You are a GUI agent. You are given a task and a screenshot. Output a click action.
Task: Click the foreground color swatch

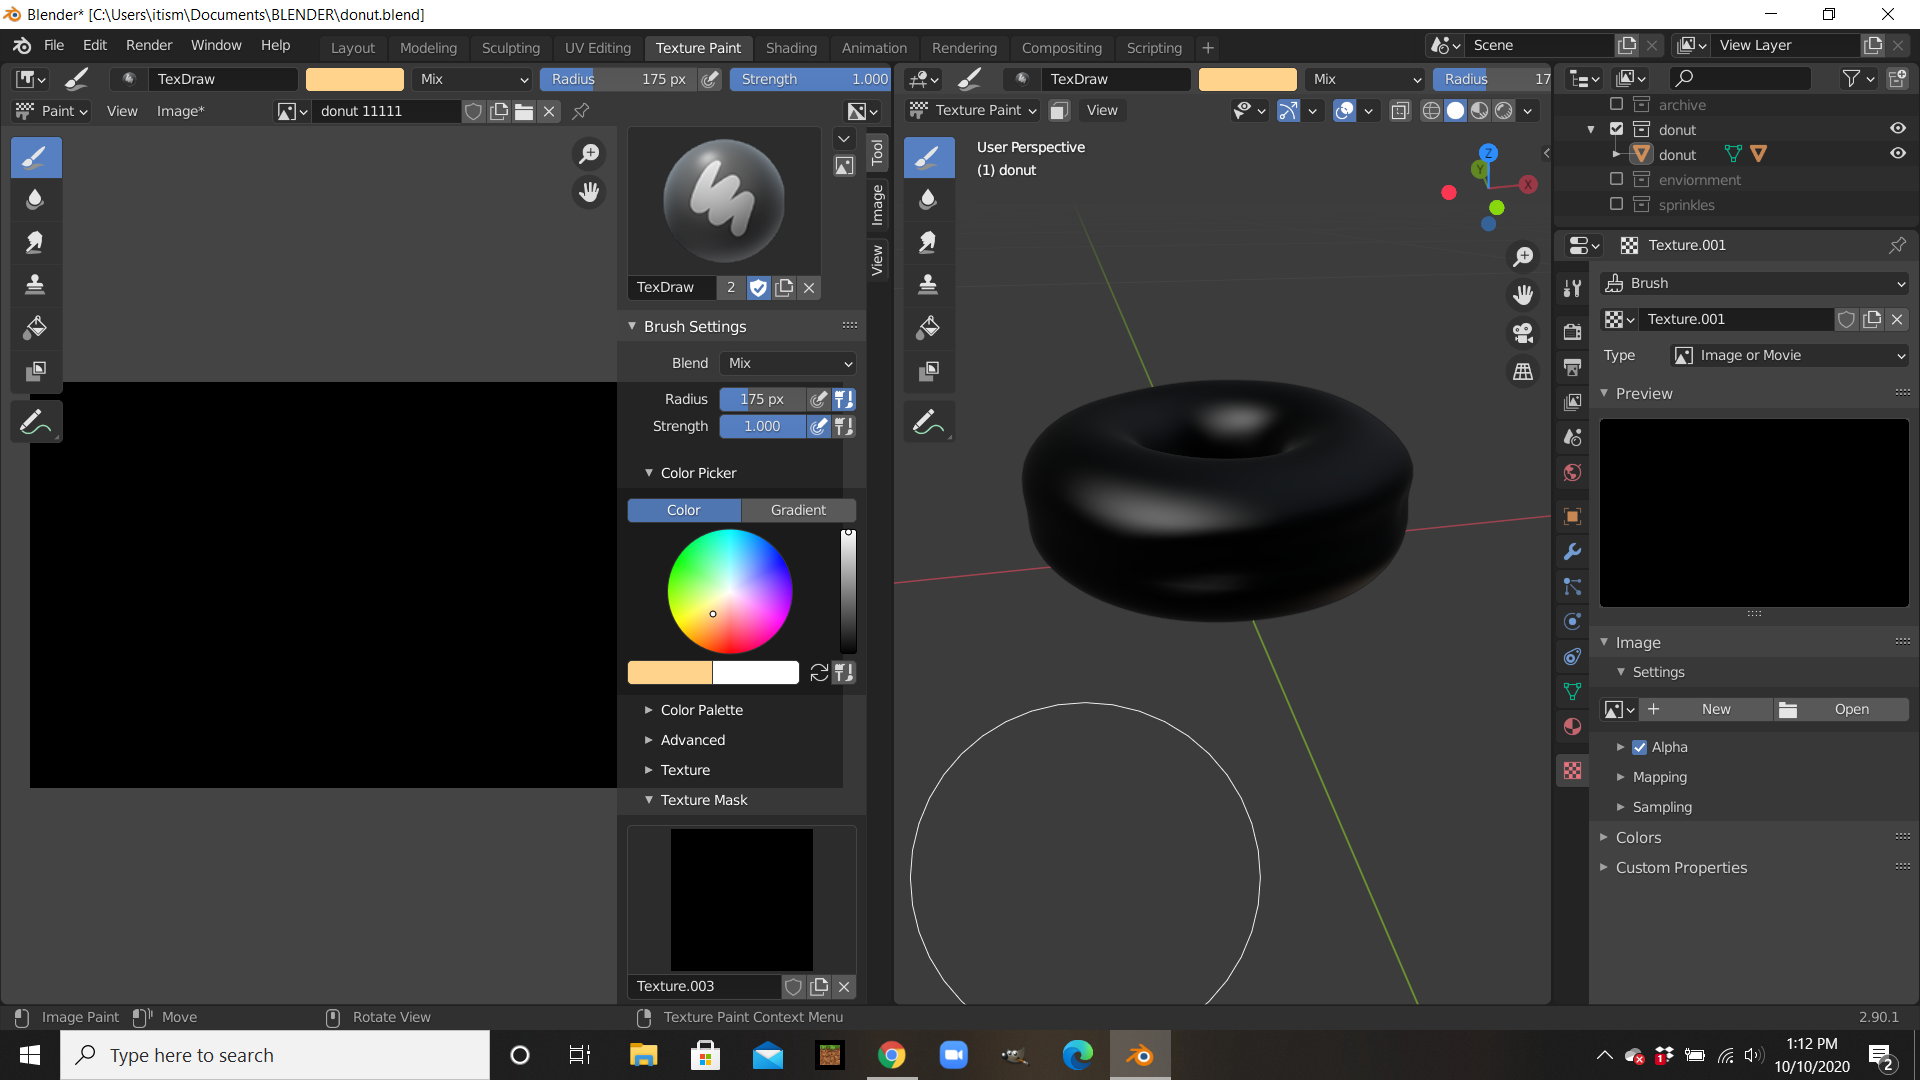coord(670,673)
